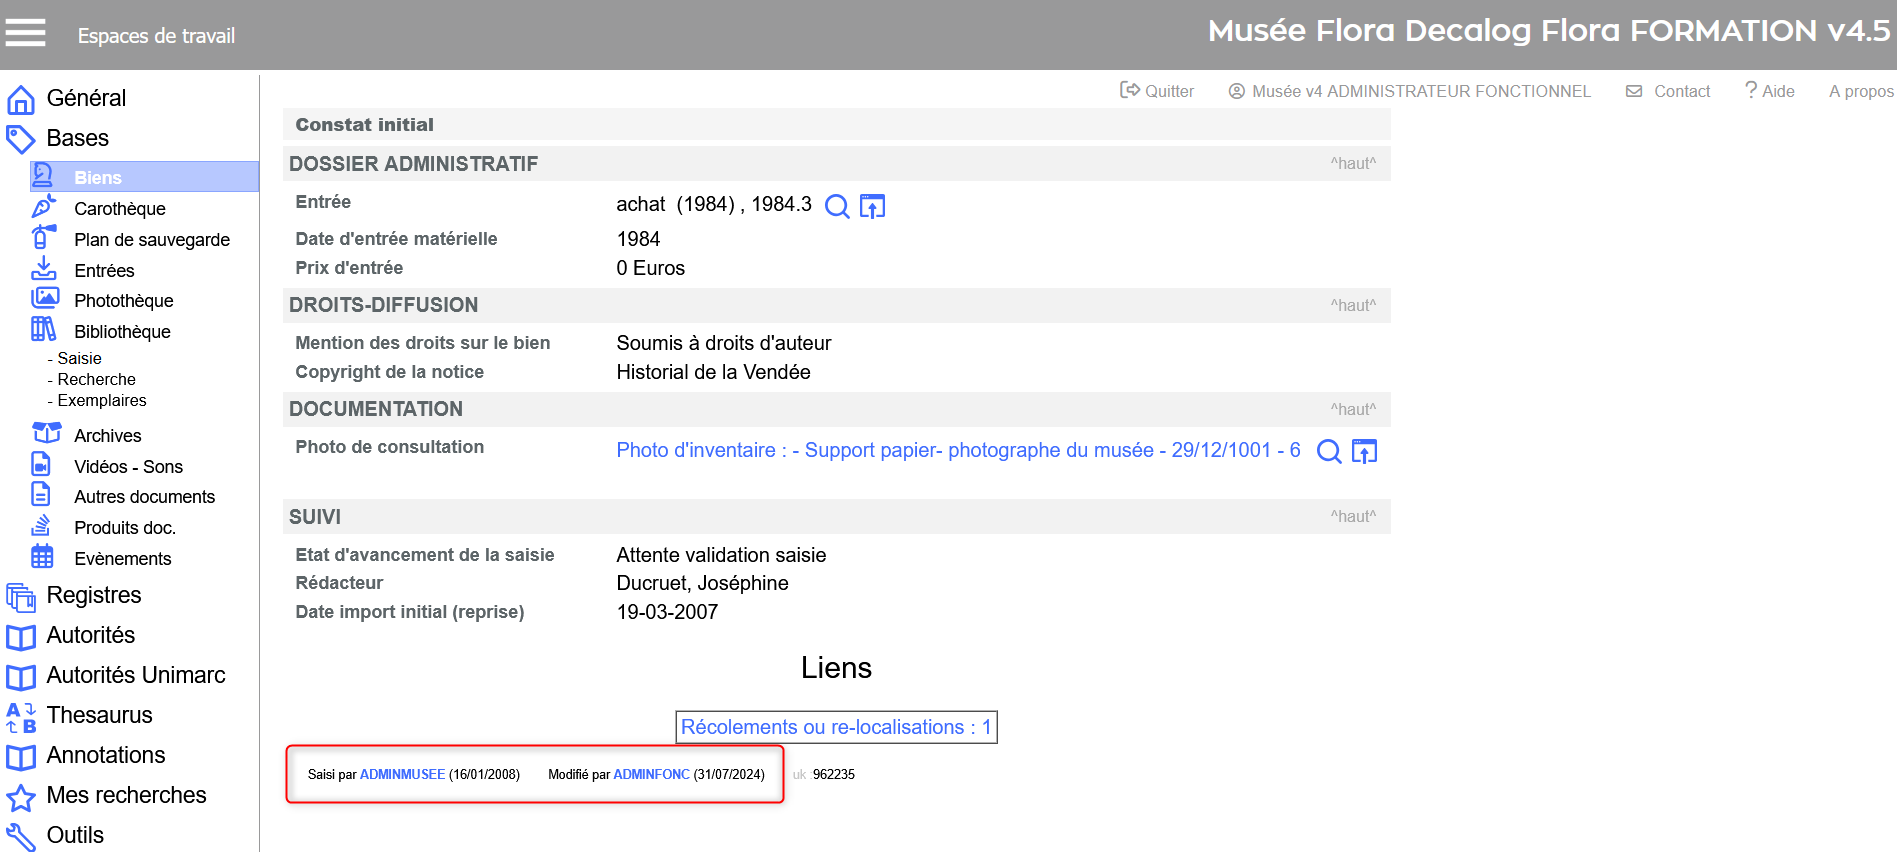
Task: Open Recherche under Bibliothèque
Action: point(96,379)
